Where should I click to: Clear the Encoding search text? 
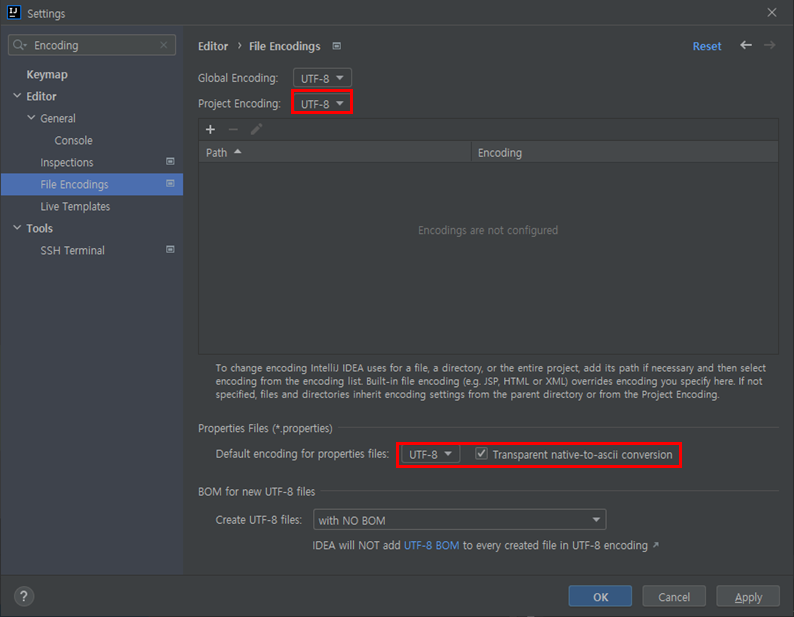coord(164,45)
